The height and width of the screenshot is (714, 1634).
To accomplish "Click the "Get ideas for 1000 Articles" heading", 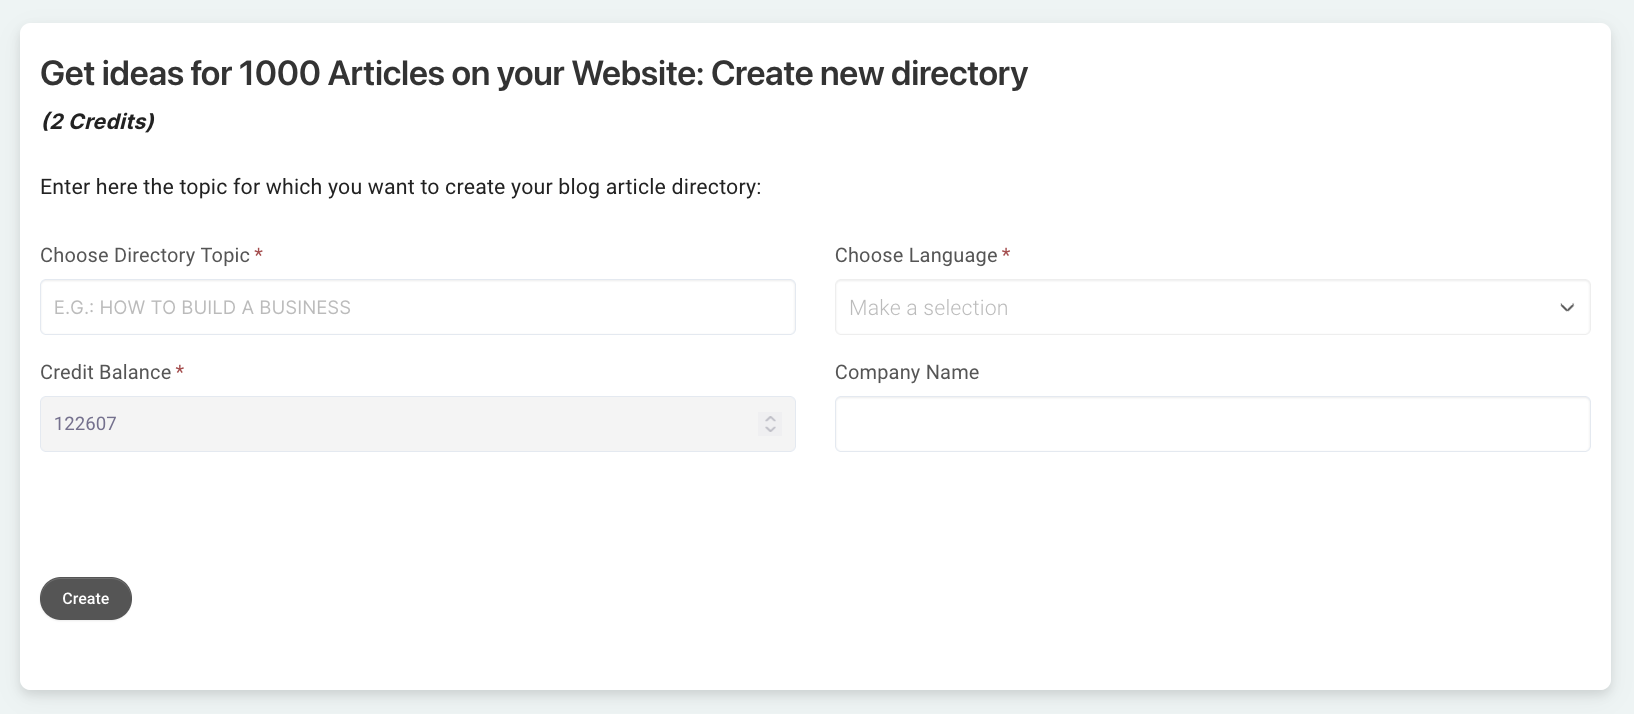I will [x=534, y=73].
